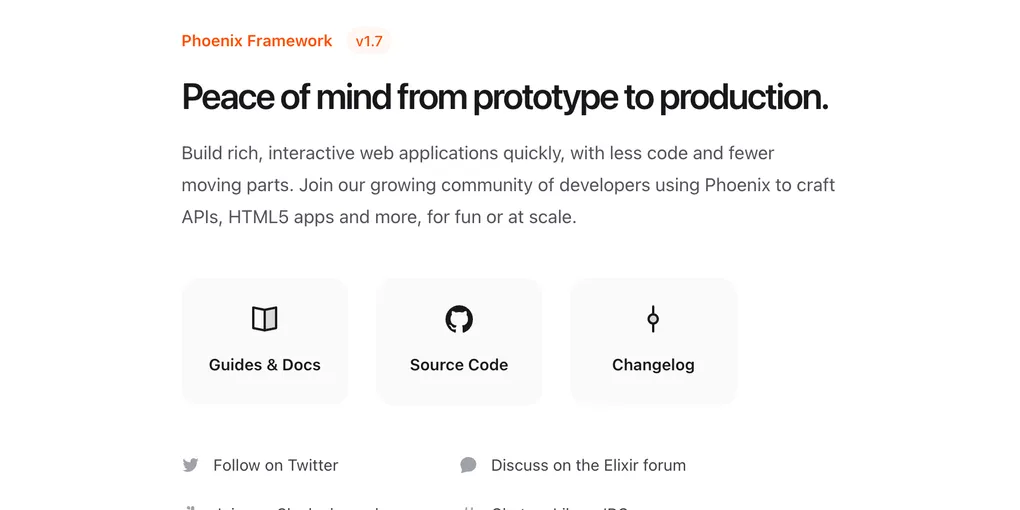Click the GitHub octocat icon
1020x510 pixels.
[x=459, y=319]
